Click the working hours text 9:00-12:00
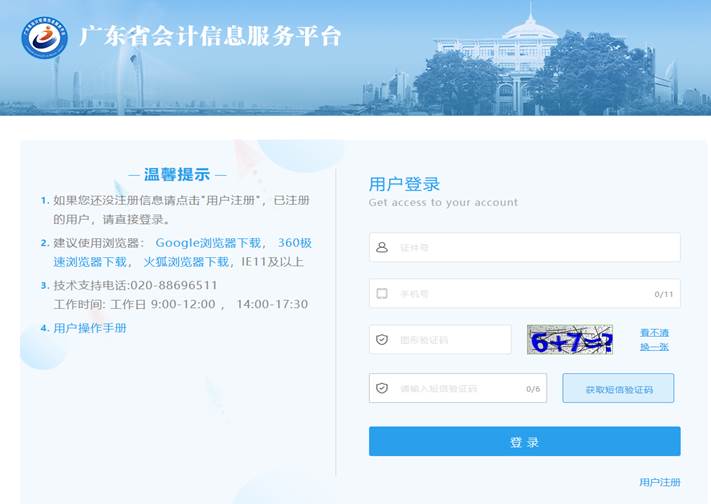The image size is (711, 504). [x=183, y=304]
